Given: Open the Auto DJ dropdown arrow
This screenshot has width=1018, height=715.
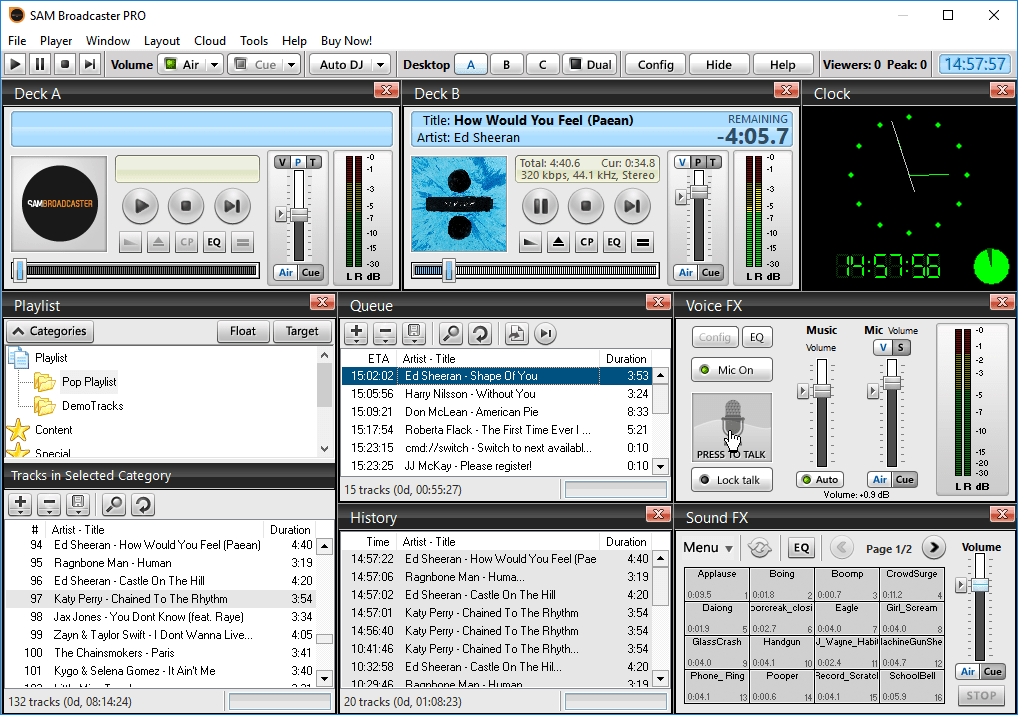Looking at the screenshot, I should coord(380,65).
